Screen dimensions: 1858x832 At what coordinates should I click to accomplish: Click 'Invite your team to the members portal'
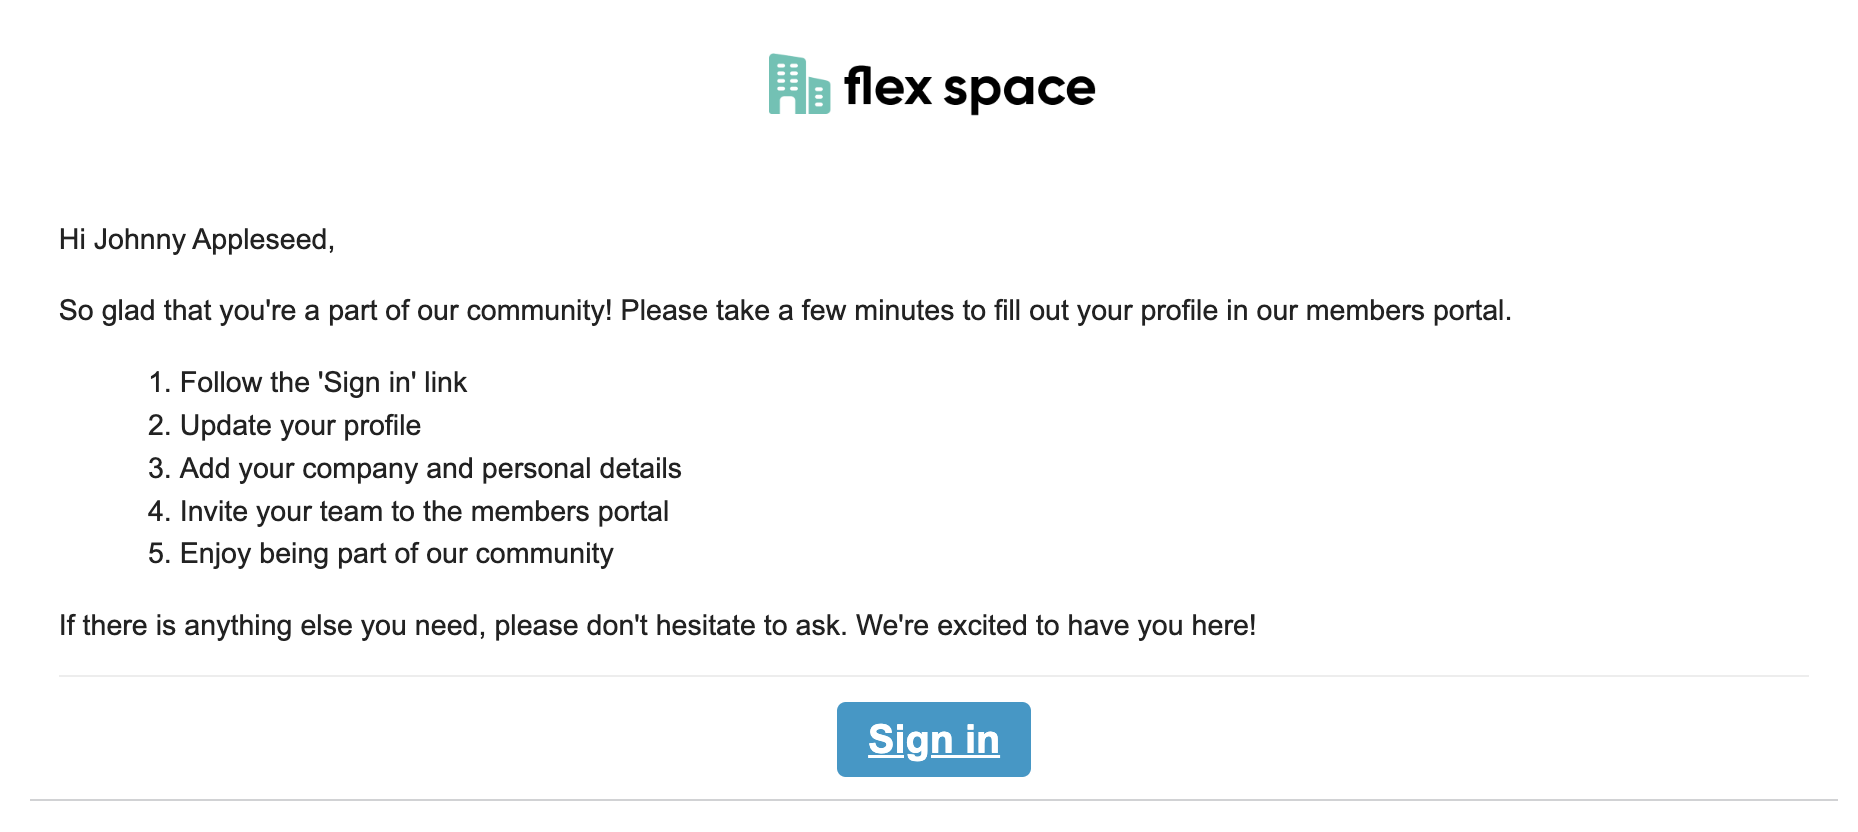[424, 512]
